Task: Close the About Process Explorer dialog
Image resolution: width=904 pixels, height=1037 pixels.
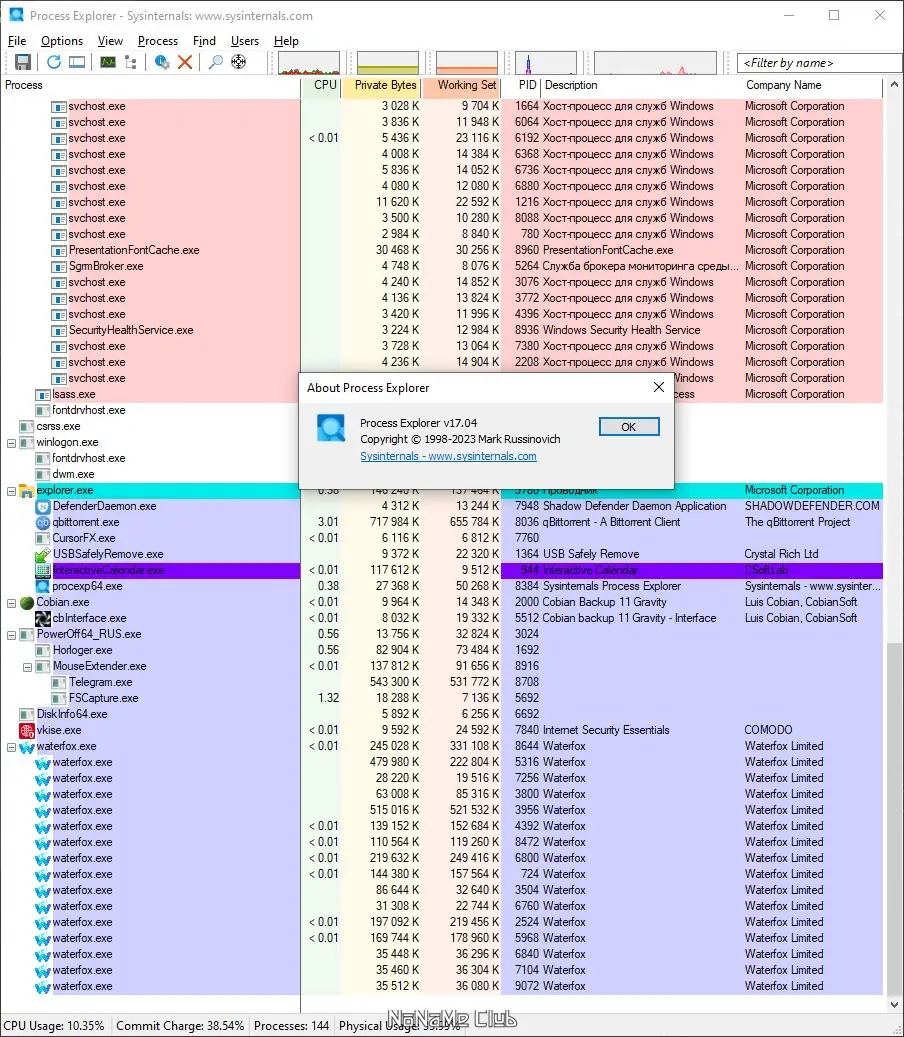Action: point(659,388)
